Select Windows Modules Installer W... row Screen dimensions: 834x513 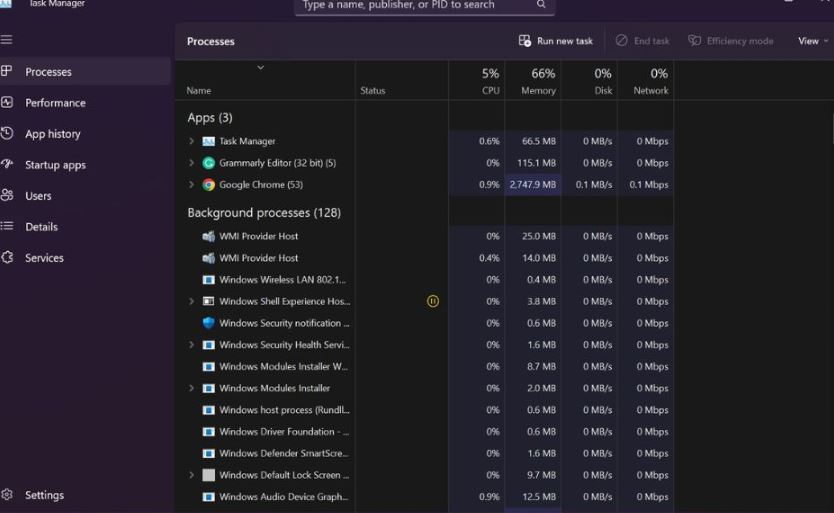coord(424,367)
